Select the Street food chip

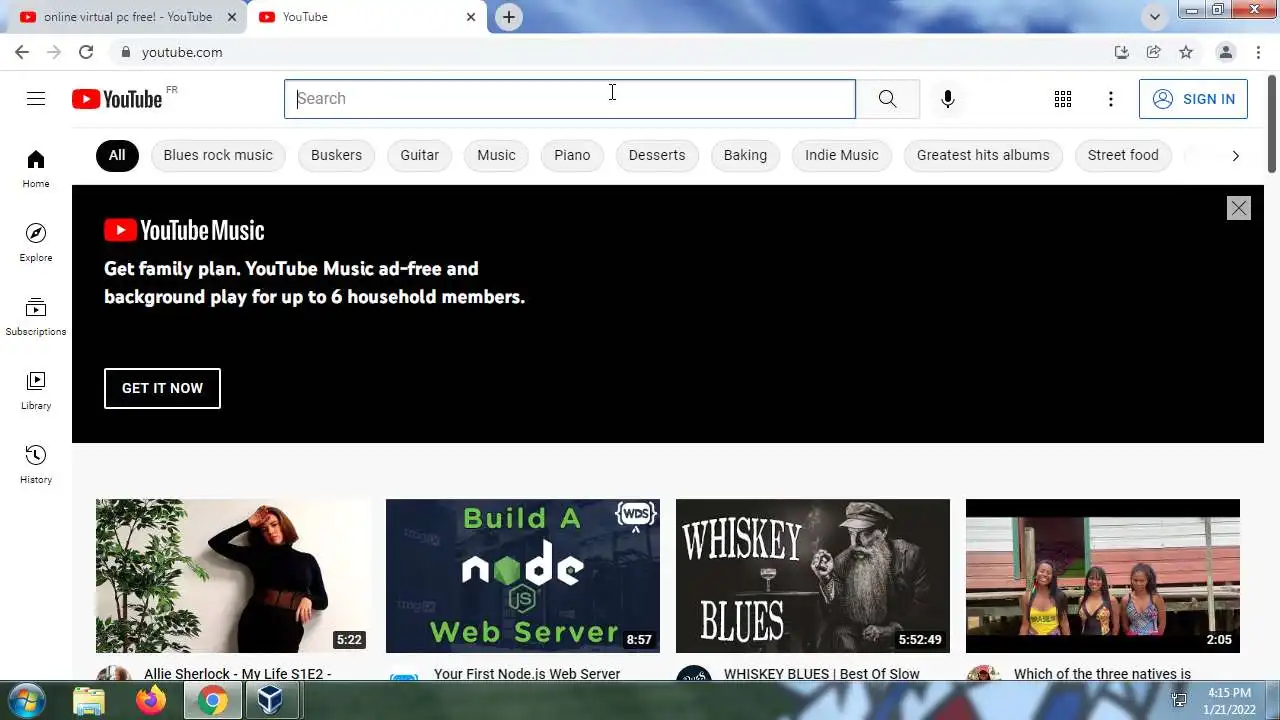[x=1123, y=155]
